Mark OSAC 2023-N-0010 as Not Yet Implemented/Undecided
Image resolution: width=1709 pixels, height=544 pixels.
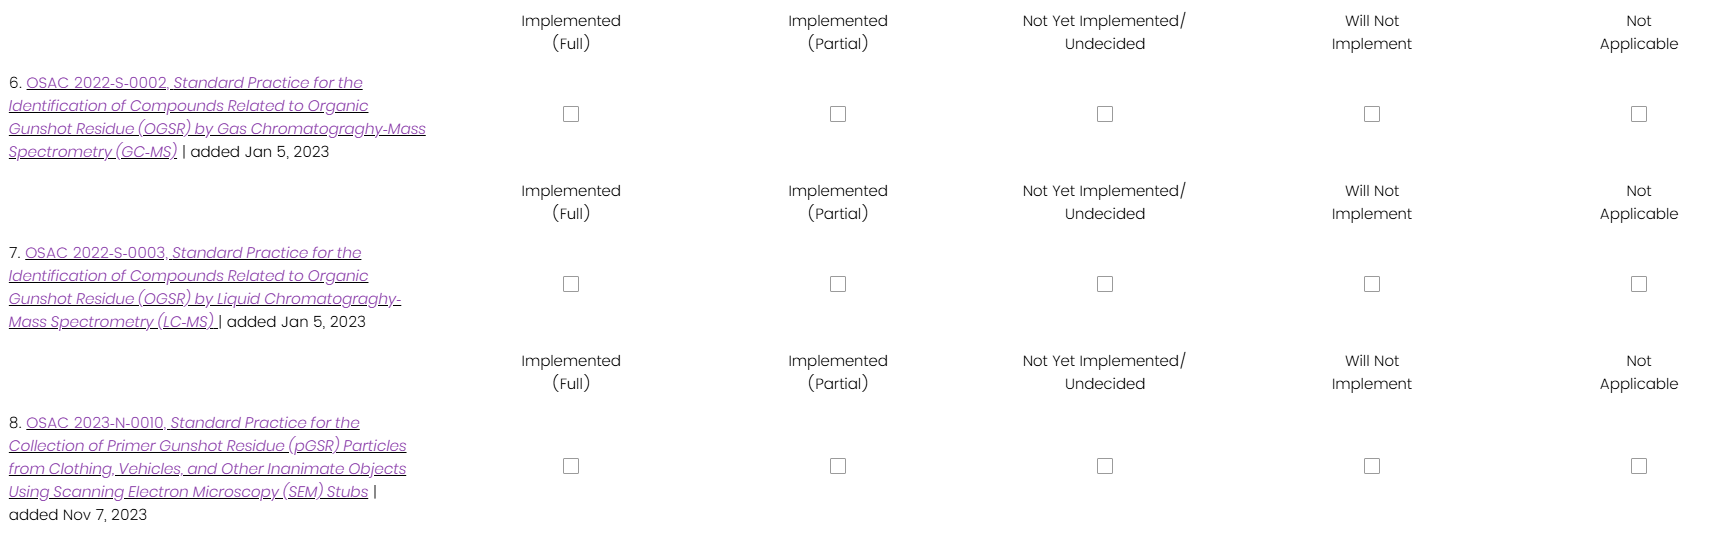[x=1105, y=466]
